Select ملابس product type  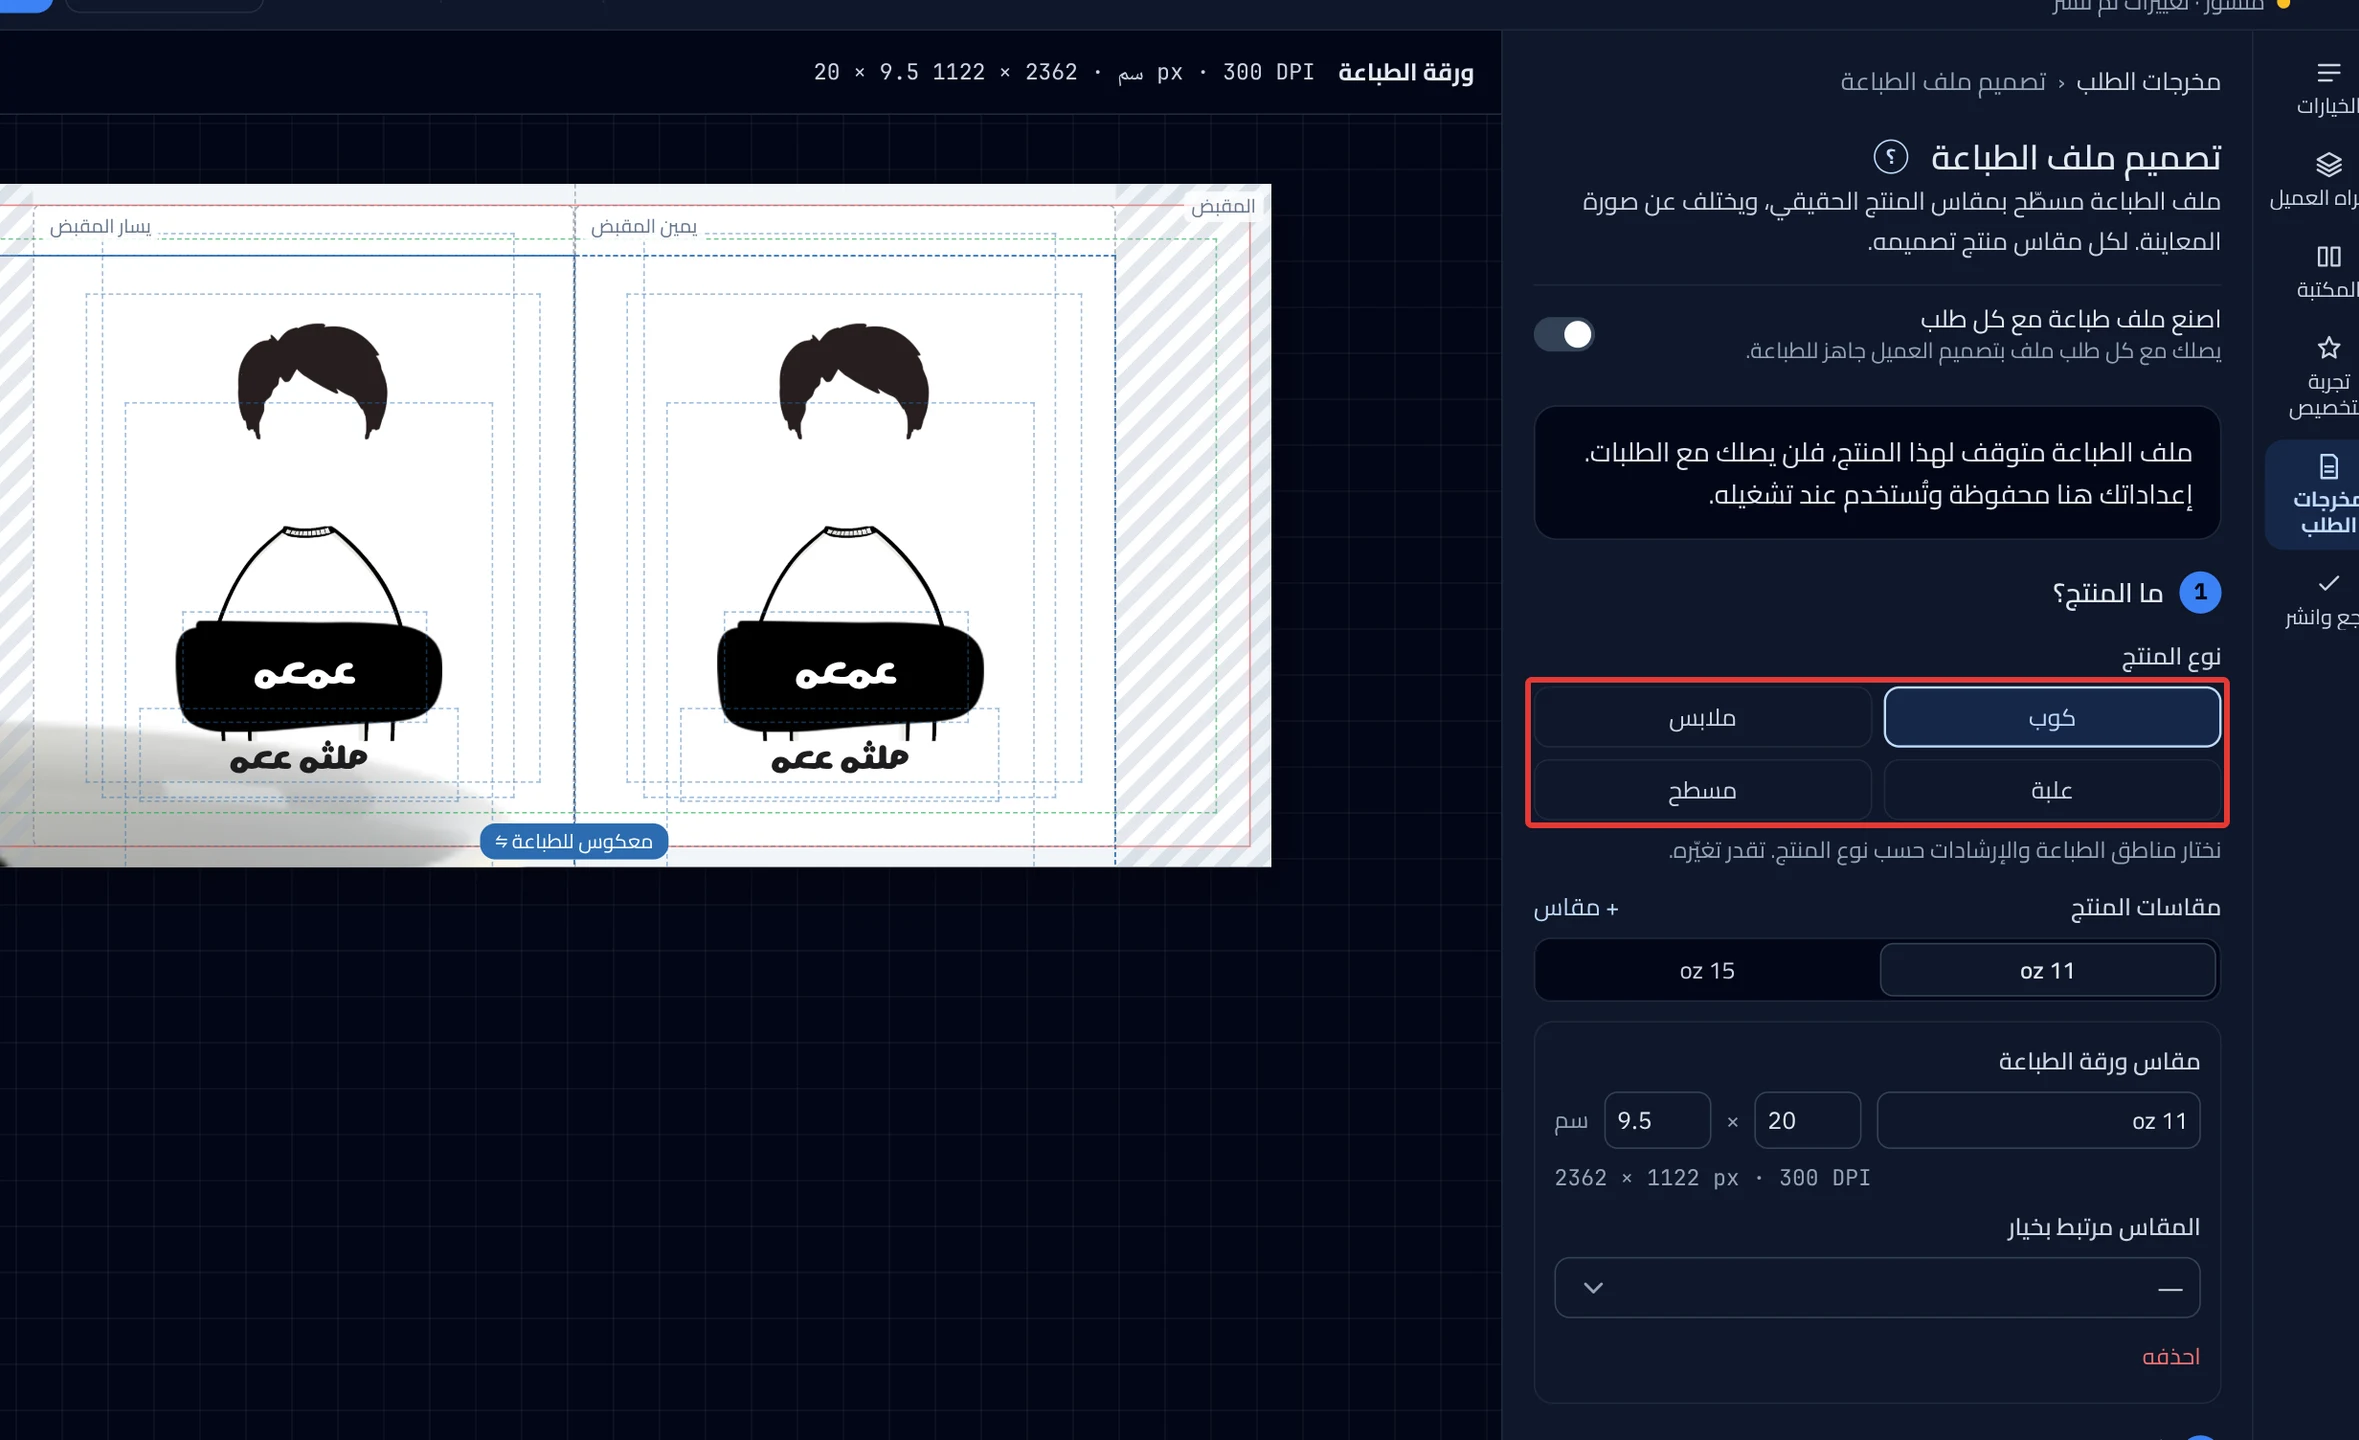[x=1702, y=717]
